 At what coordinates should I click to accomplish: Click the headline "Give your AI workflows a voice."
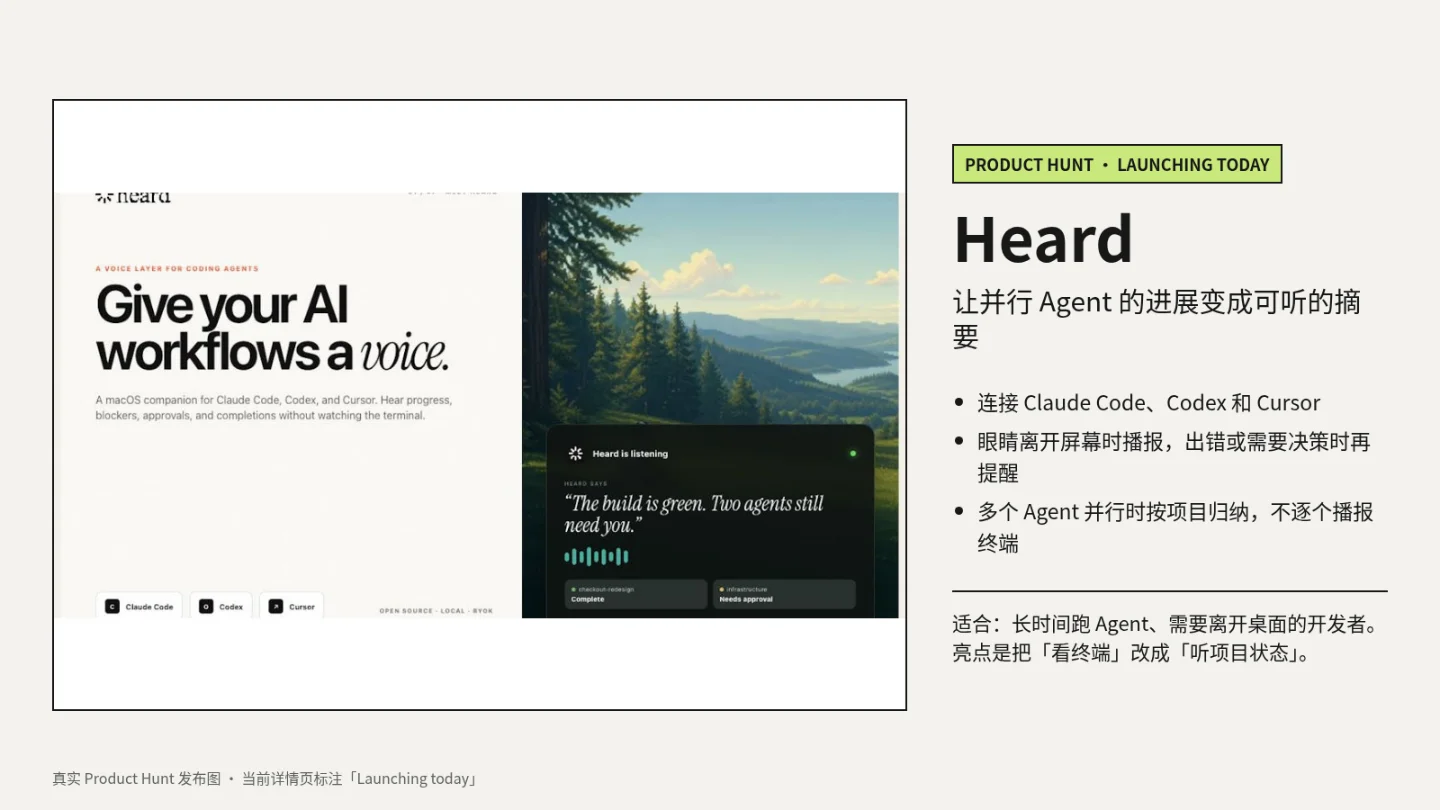[x=272, y=328]
